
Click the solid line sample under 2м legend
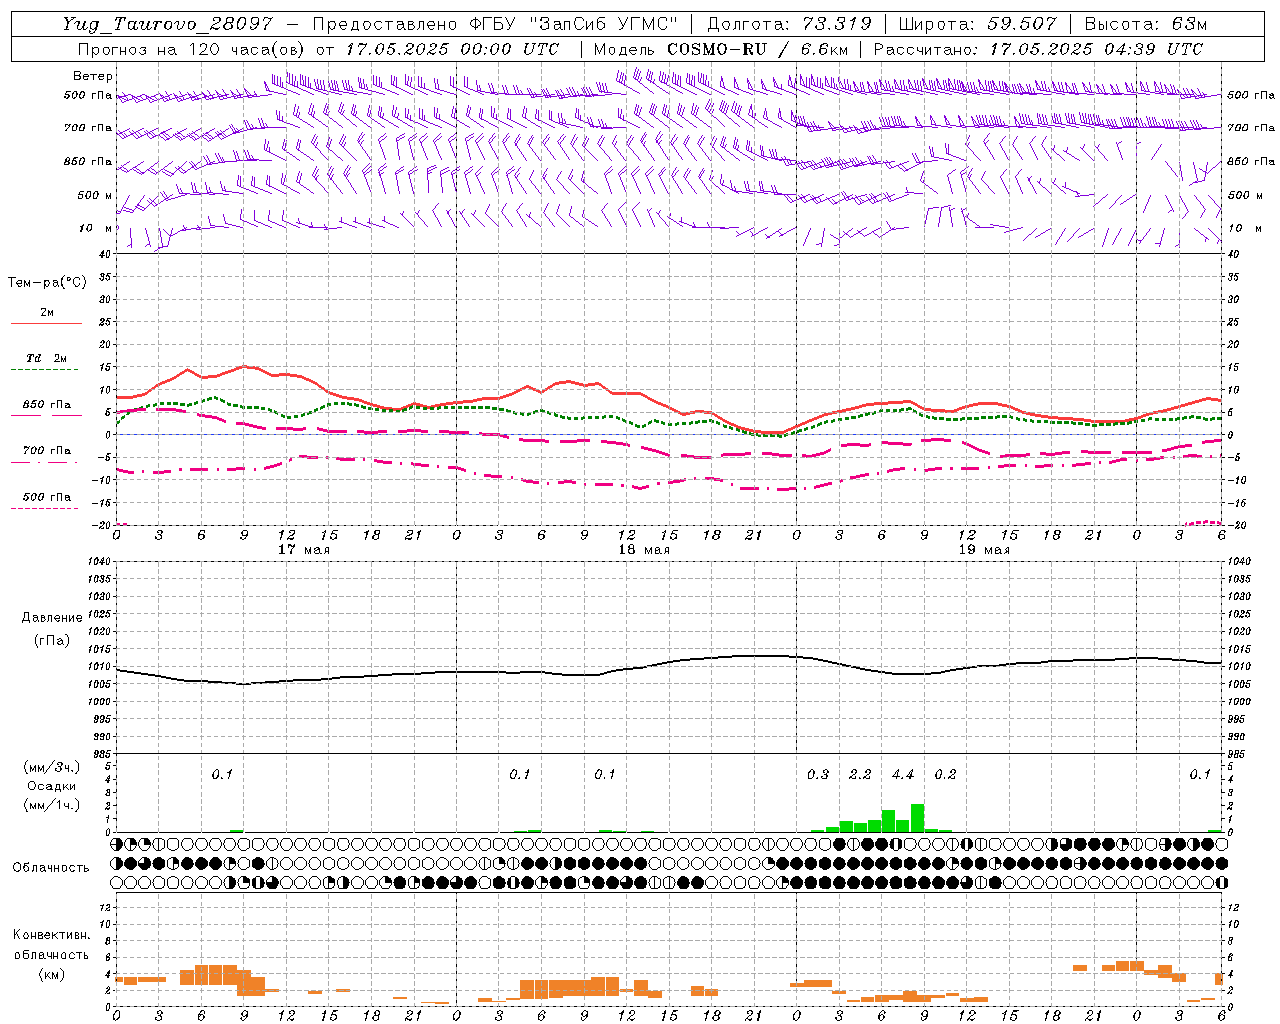pyautogui.click(x=46, y=324)
